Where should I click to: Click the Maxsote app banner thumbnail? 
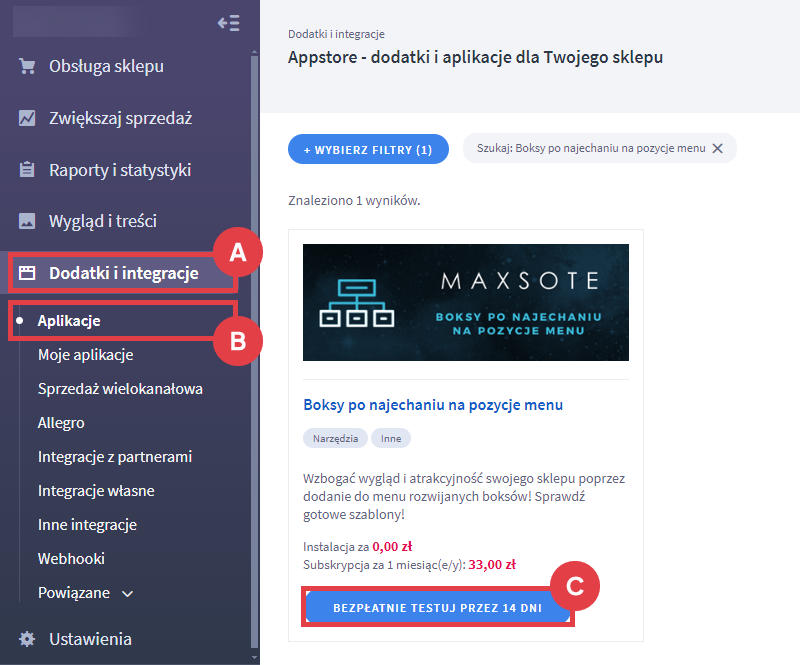click(x=466, y=303)
